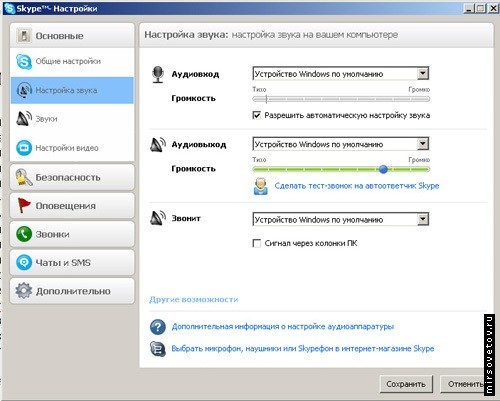The image size is (500, 401).
Task: Uncheck Разрешить автоматическую настройку звука
Action: [257, 115]
